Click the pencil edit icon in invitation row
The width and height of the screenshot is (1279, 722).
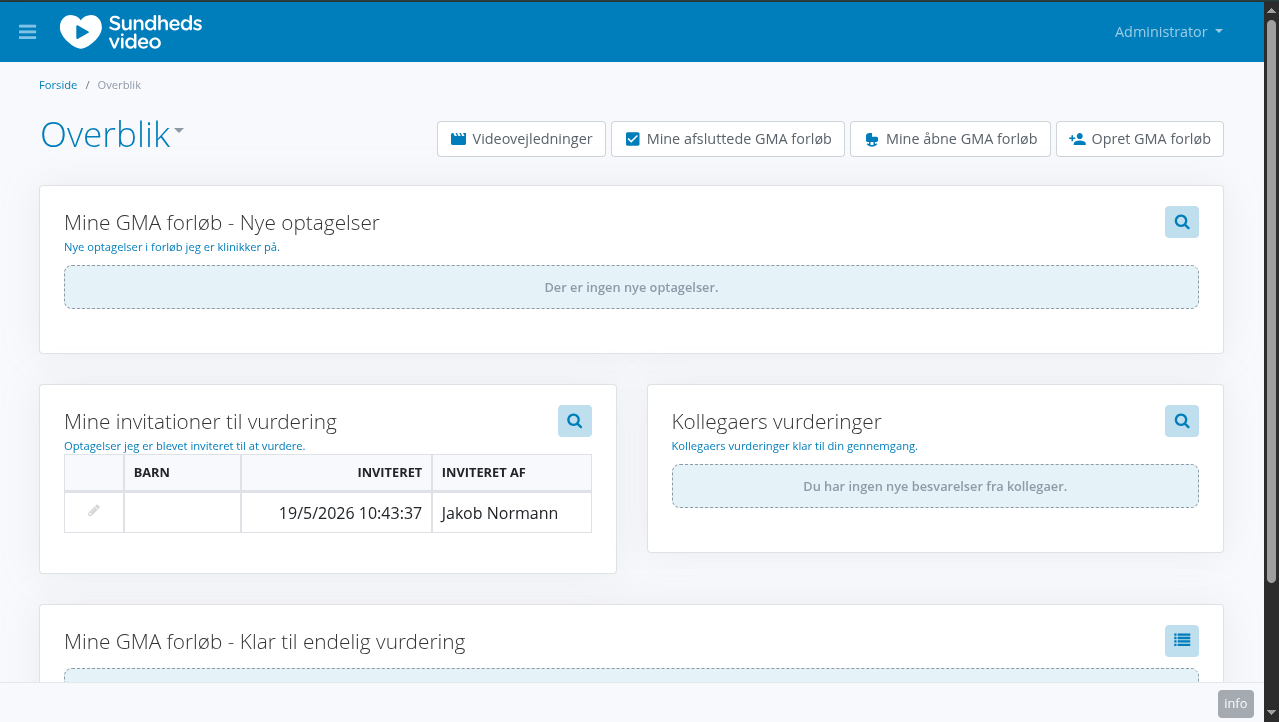(94, 511)
